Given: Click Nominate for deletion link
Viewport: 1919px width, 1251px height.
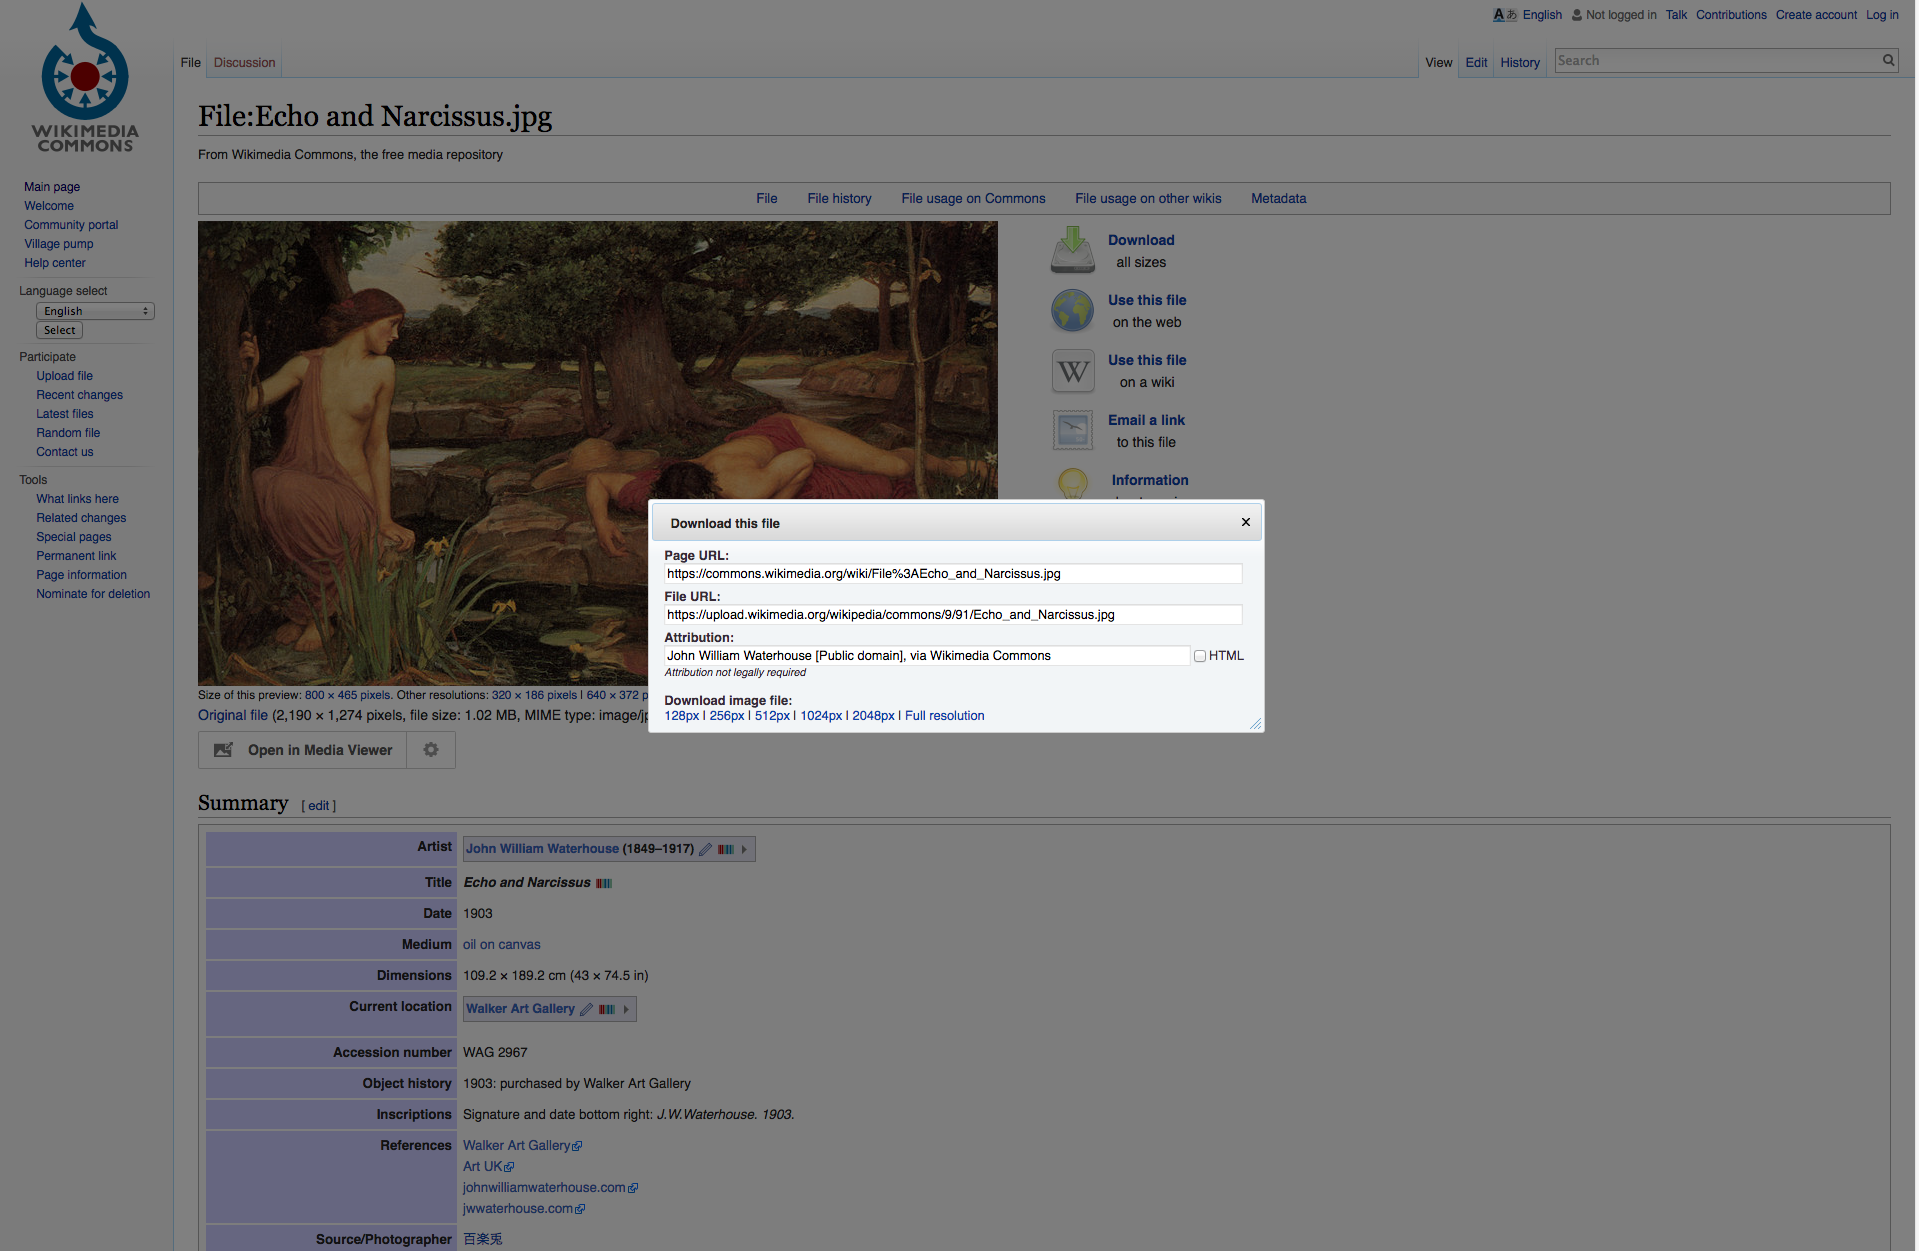Looking at the screenshot, I should coord(93,594).
